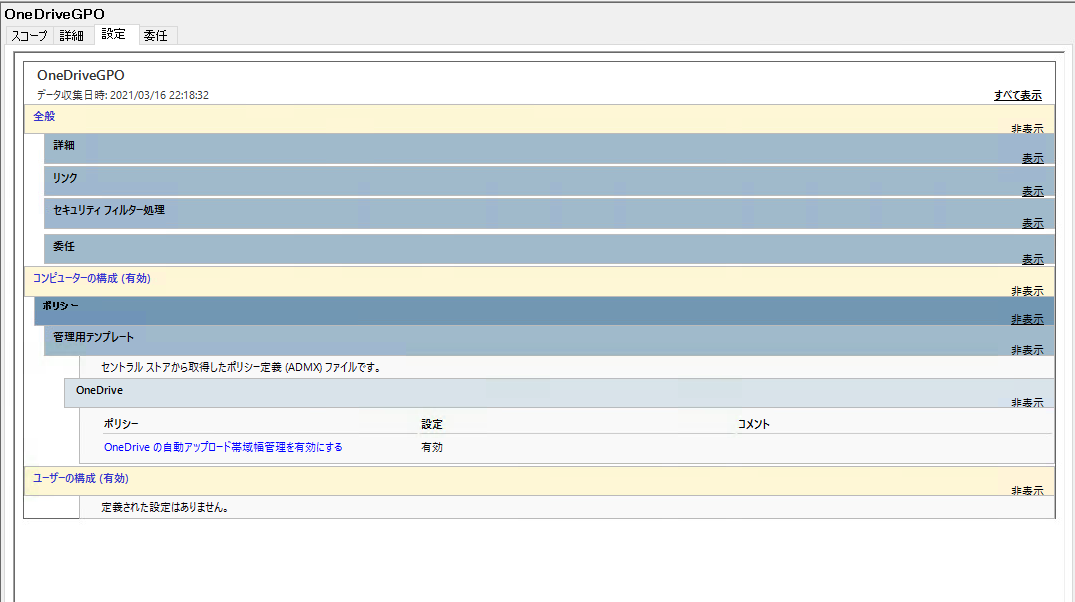Screen dimensions: 1075x602
Task: Click the 有効 setting value
Action: (432, 447)
